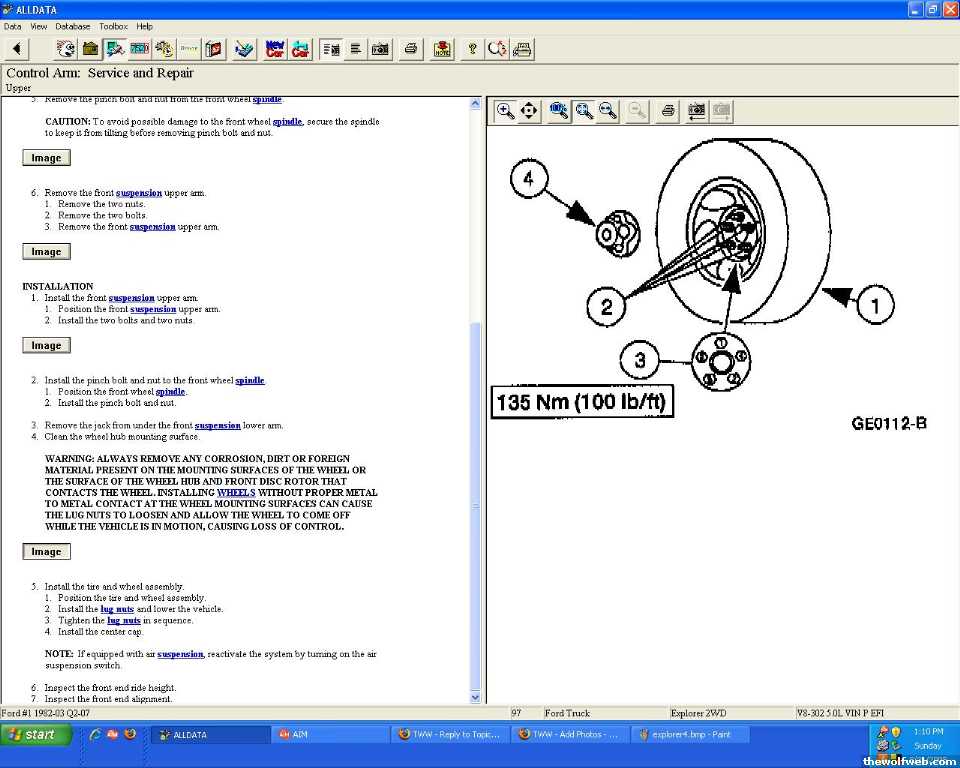Print the diagram using image viewer printer icon
The height and width of the screenshot is (768, 960).
click(x=668, y=111)
